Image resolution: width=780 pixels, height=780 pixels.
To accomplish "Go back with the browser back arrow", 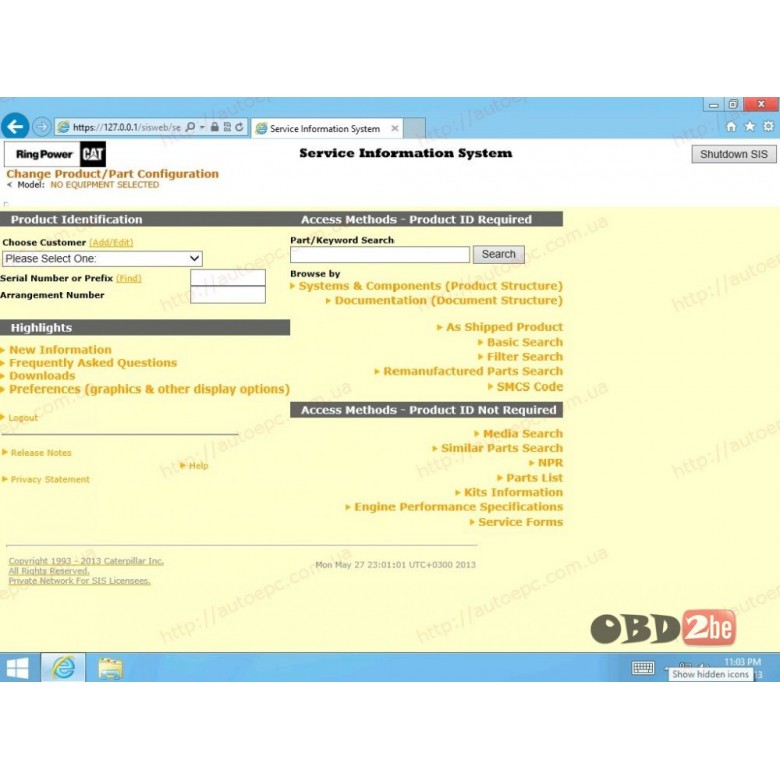I will (x=15, y=126).
